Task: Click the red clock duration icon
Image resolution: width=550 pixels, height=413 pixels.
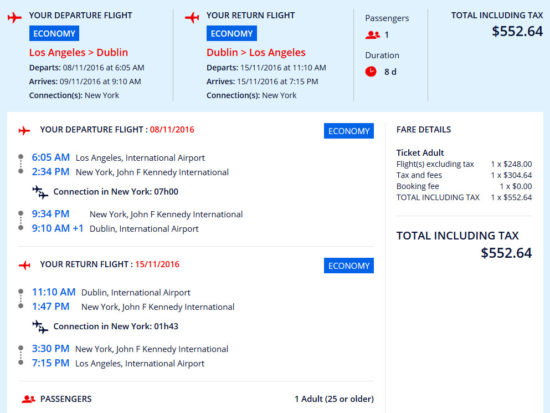Action: point(370,72)
